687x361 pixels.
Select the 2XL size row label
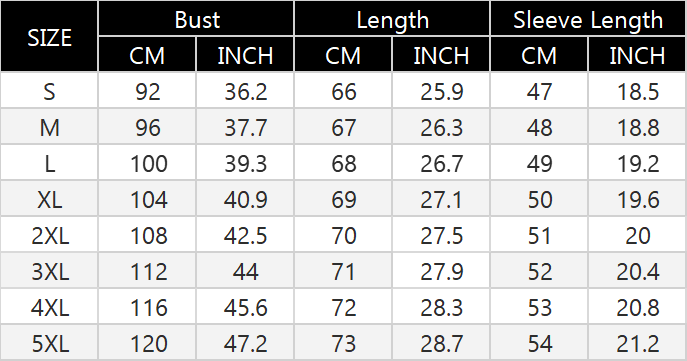point(49,235)
